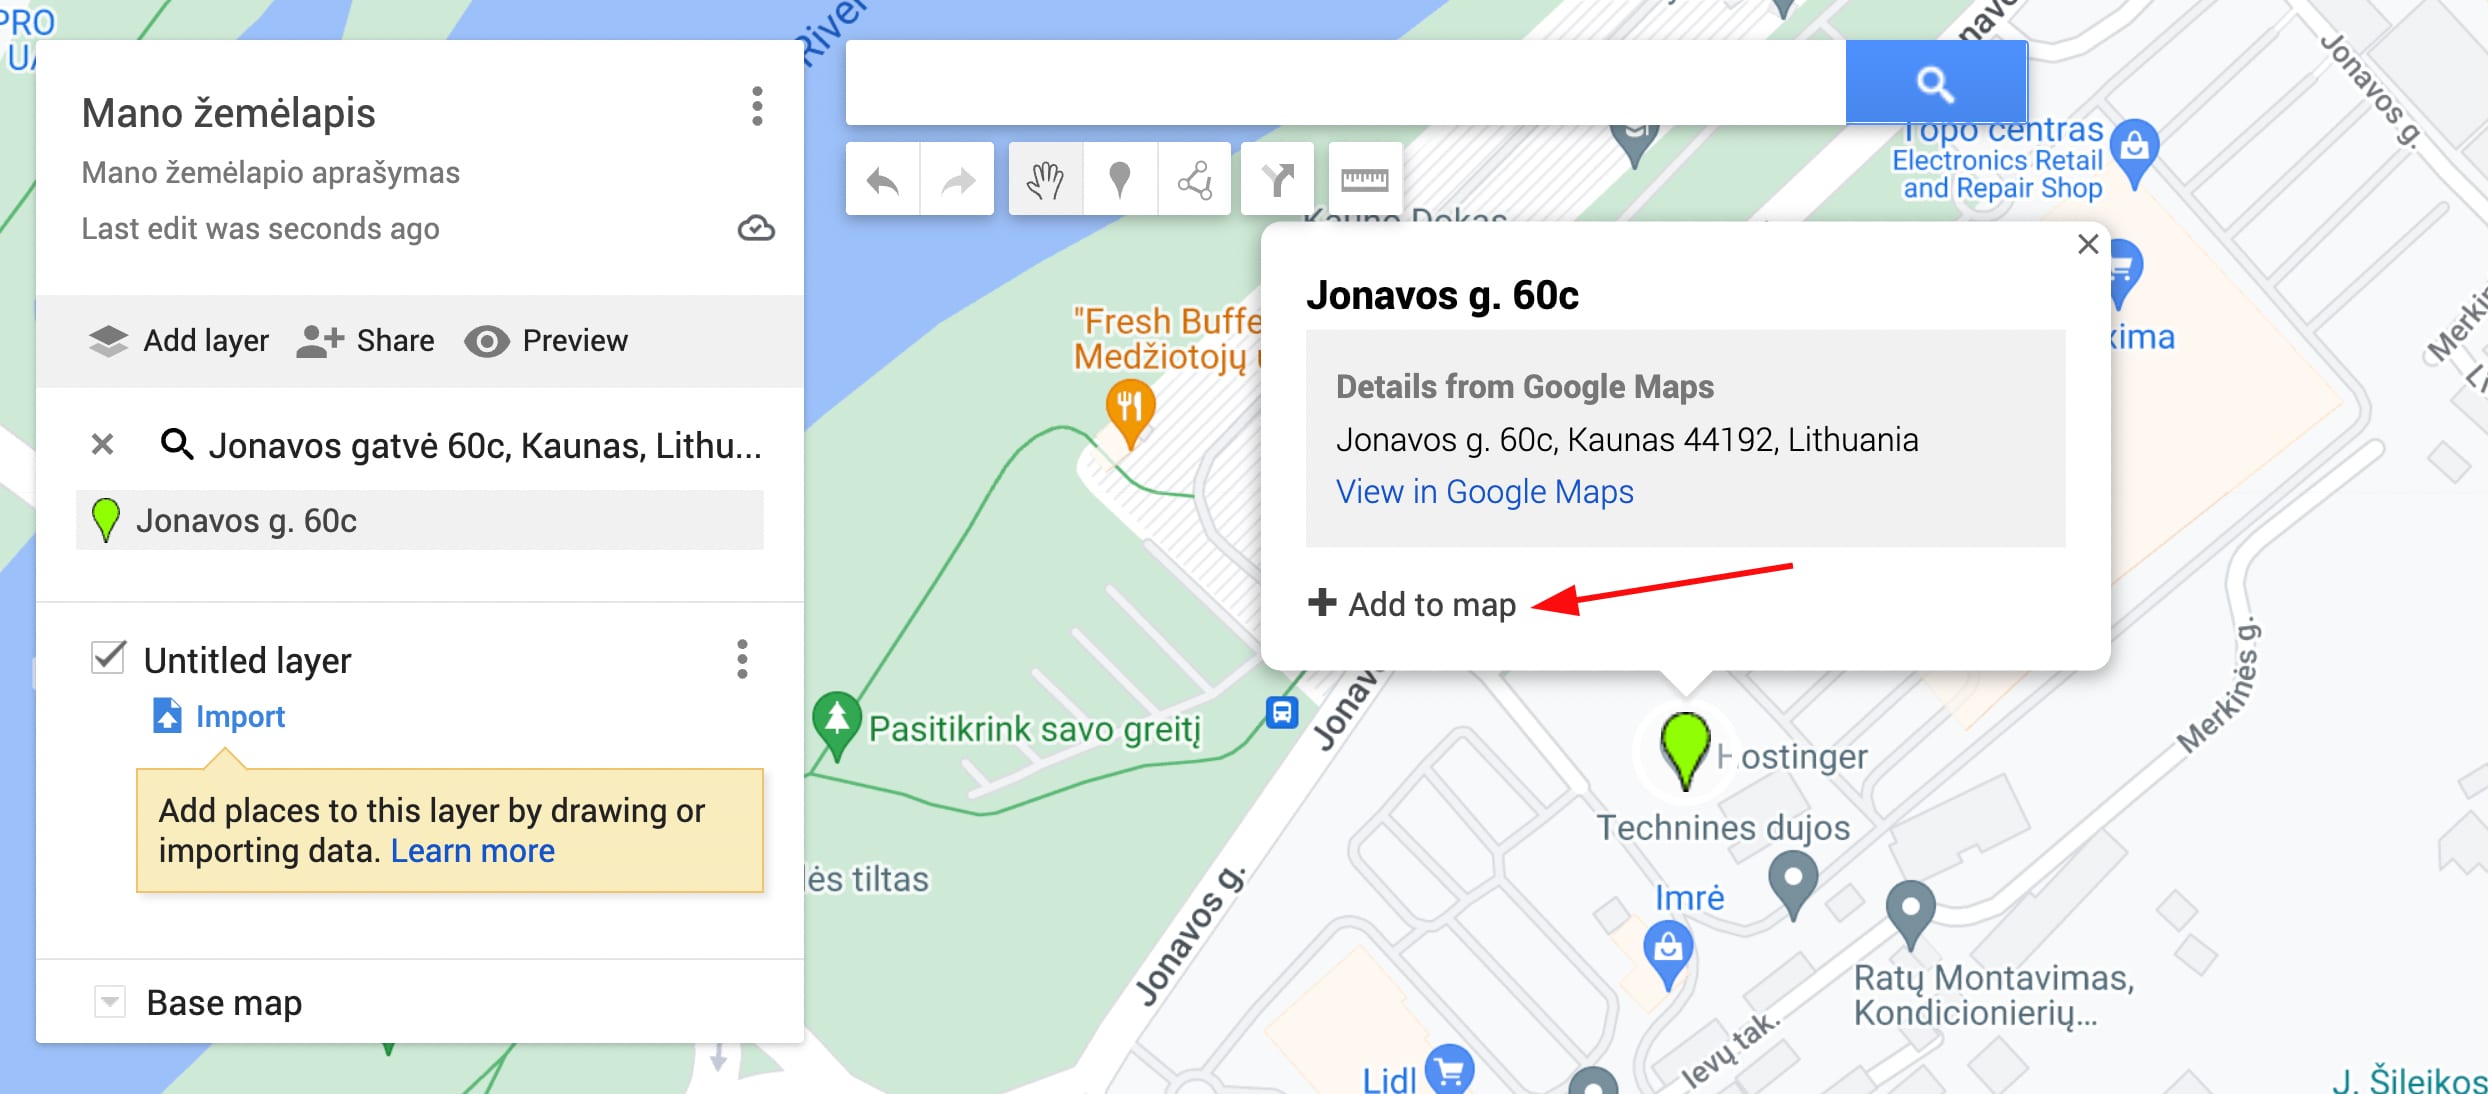
Task: Expand the Base map dropdown arrow
Action: [109, 1001]
